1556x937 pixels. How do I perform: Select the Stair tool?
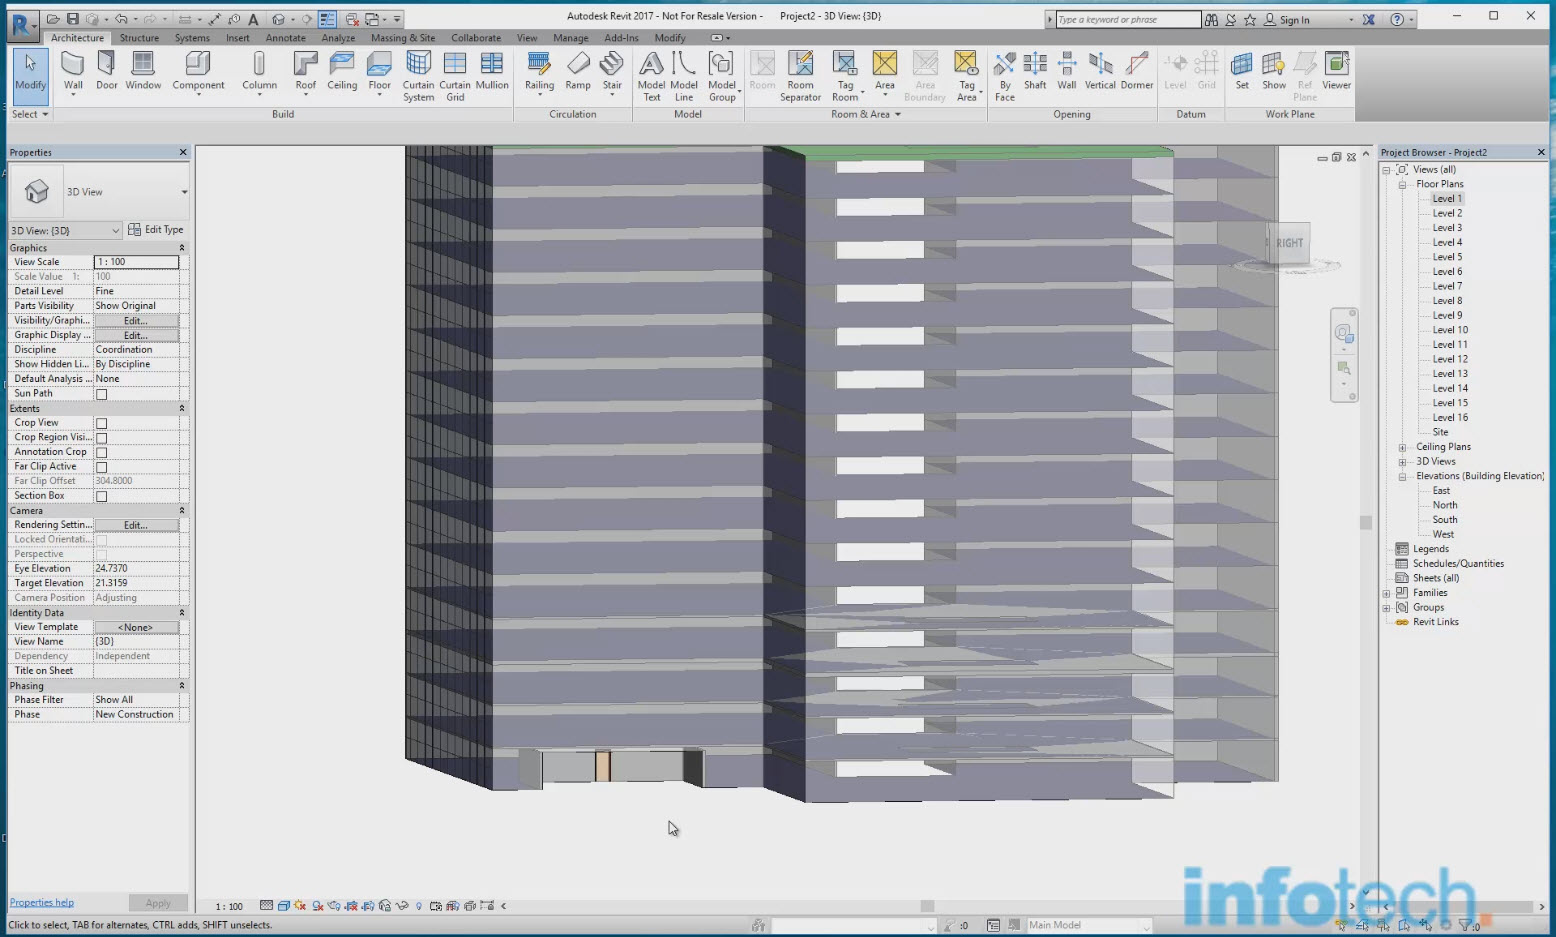[612, 73]
